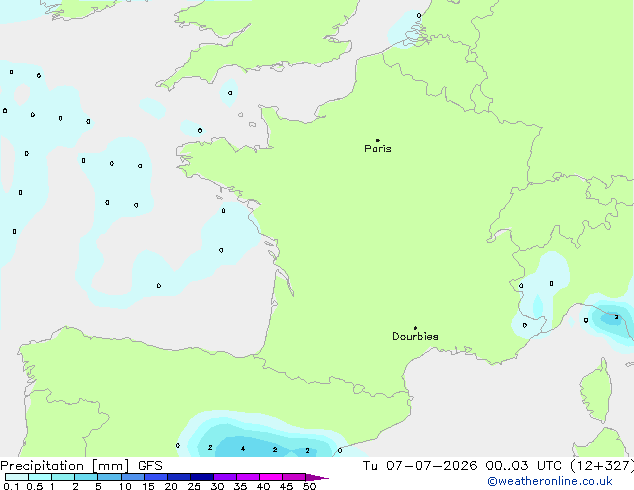Select the 1–2 mm legend swatch
Screen dimensions: 634x490
point(63,477)
